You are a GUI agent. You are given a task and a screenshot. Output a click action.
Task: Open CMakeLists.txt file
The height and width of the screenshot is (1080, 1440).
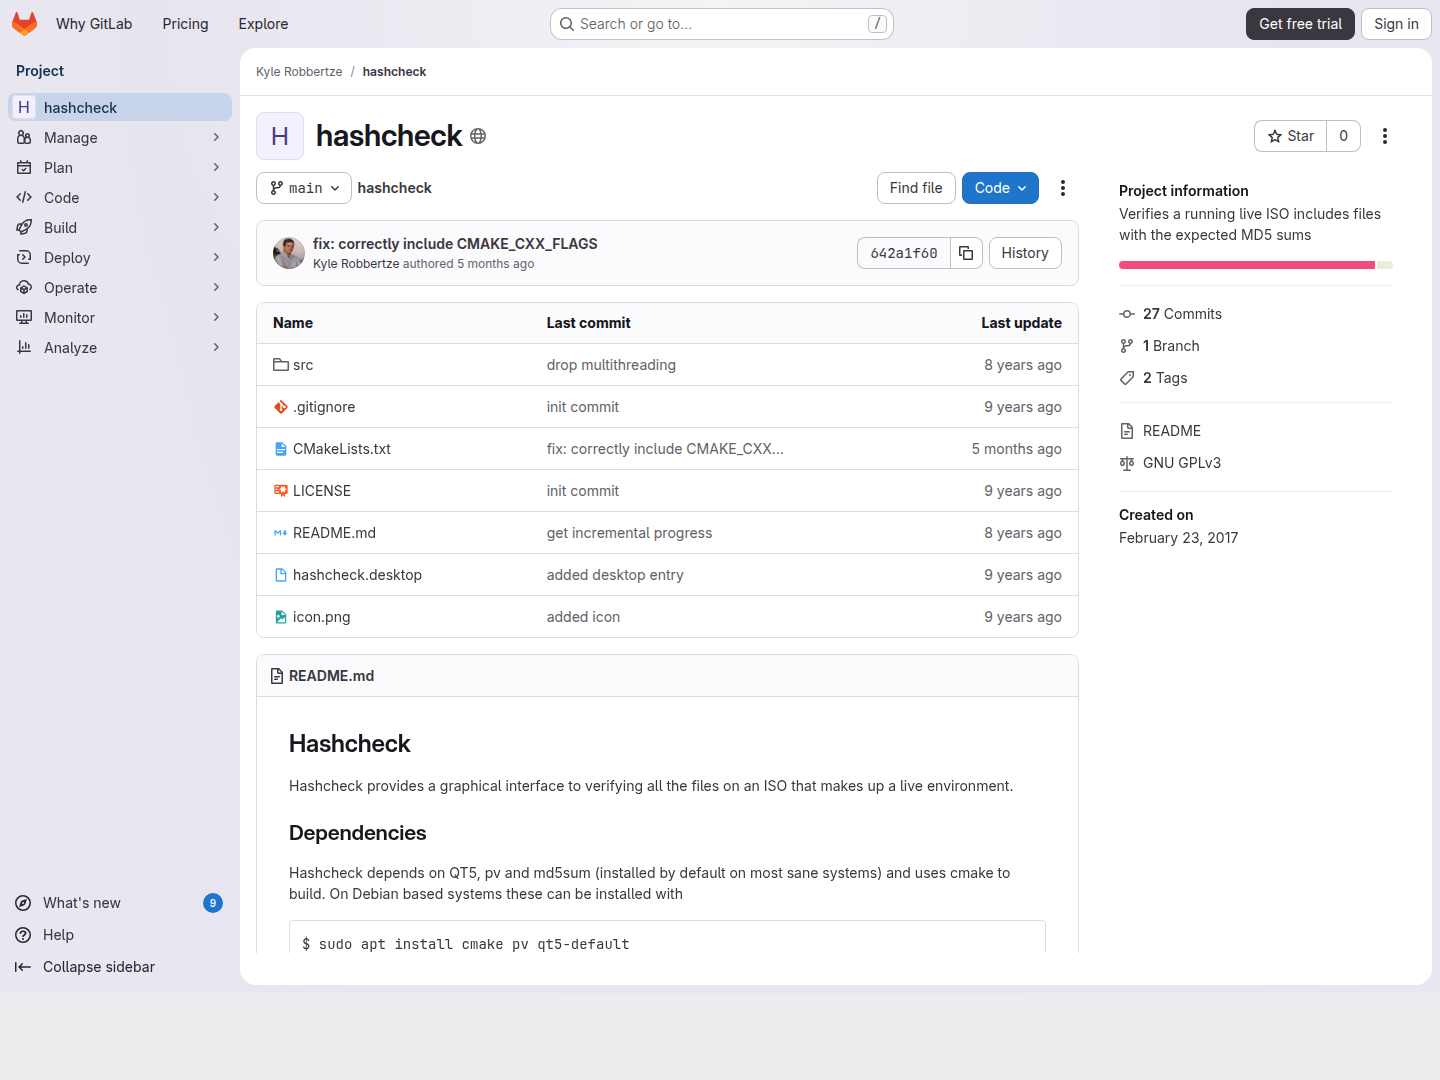[342, 449]
